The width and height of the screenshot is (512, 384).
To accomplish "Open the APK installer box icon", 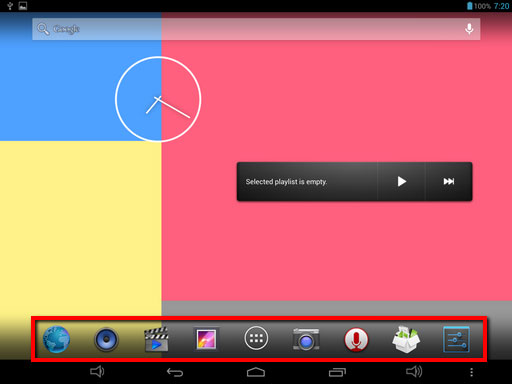I will click(x=406, y=339).
